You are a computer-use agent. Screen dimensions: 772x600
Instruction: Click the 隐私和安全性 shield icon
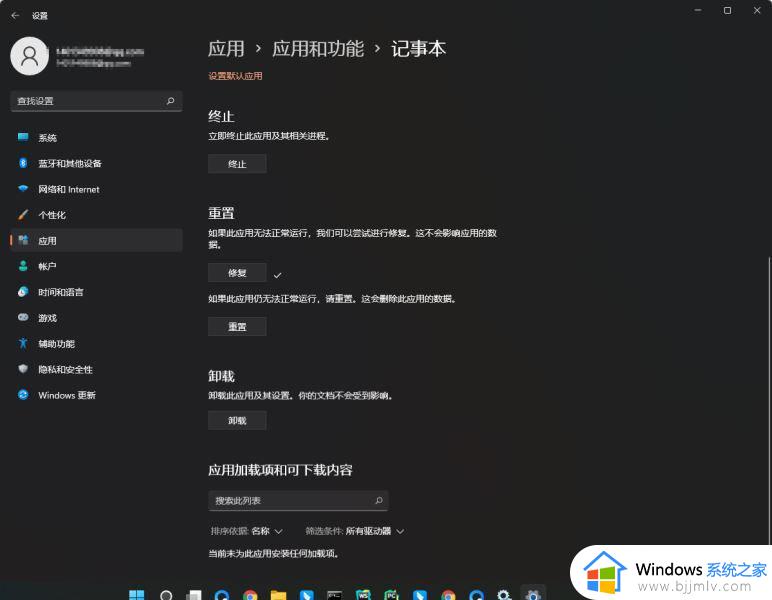pos(23,369)
